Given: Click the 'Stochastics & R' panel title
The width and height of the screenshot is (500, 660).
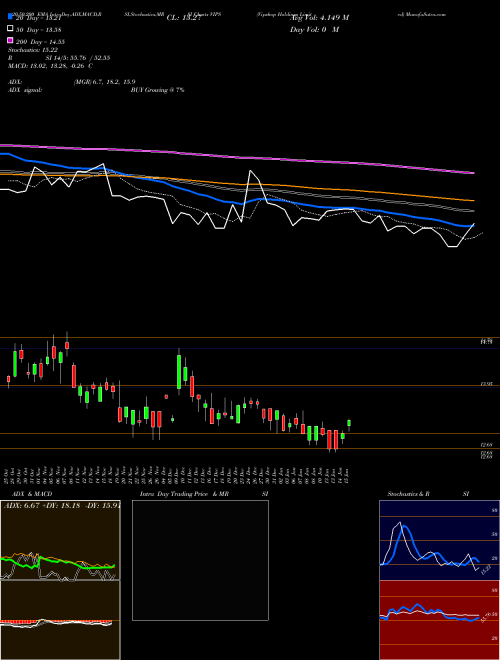Looking at the screenshot, I should [408, 494].
